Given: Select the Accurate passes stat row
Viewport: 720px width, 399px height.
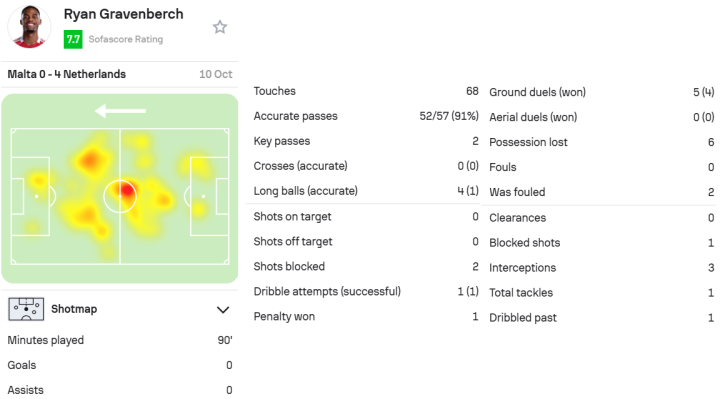Looking at the screenshot, I should (x=366, y=116).
